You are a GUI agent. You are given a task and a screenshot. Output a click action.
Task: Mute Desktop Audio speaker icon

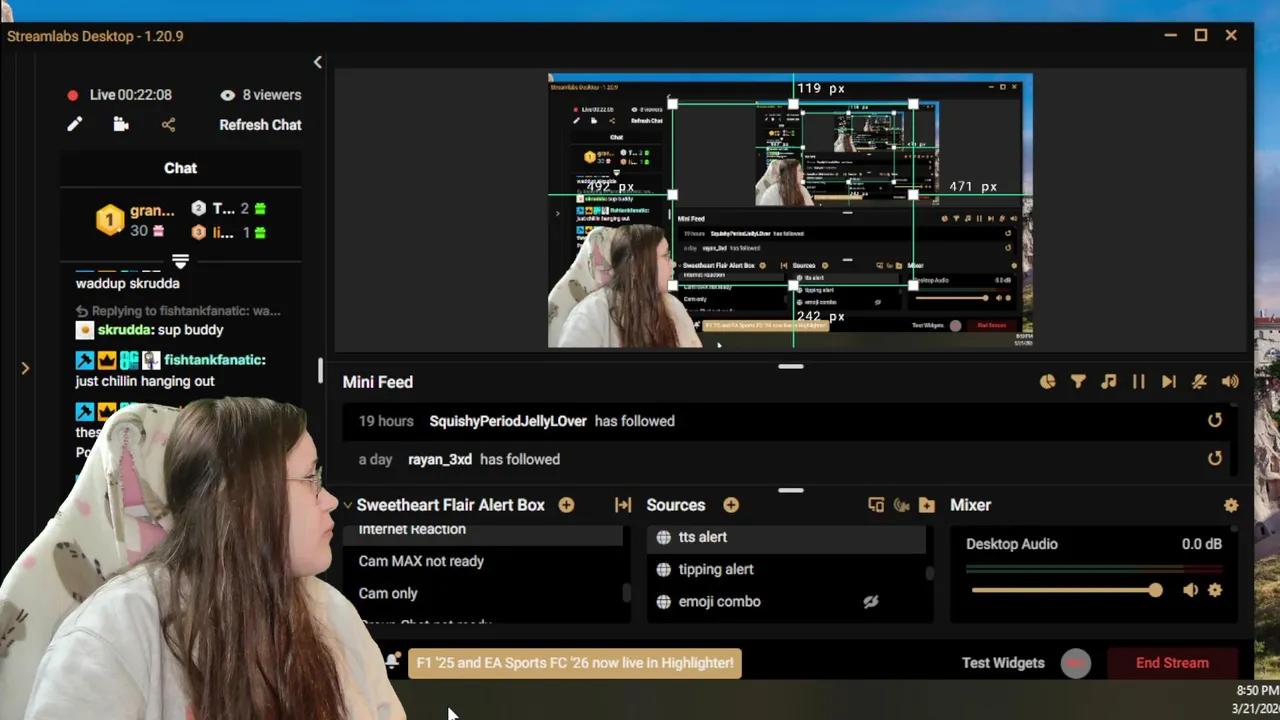[1190, 590]
